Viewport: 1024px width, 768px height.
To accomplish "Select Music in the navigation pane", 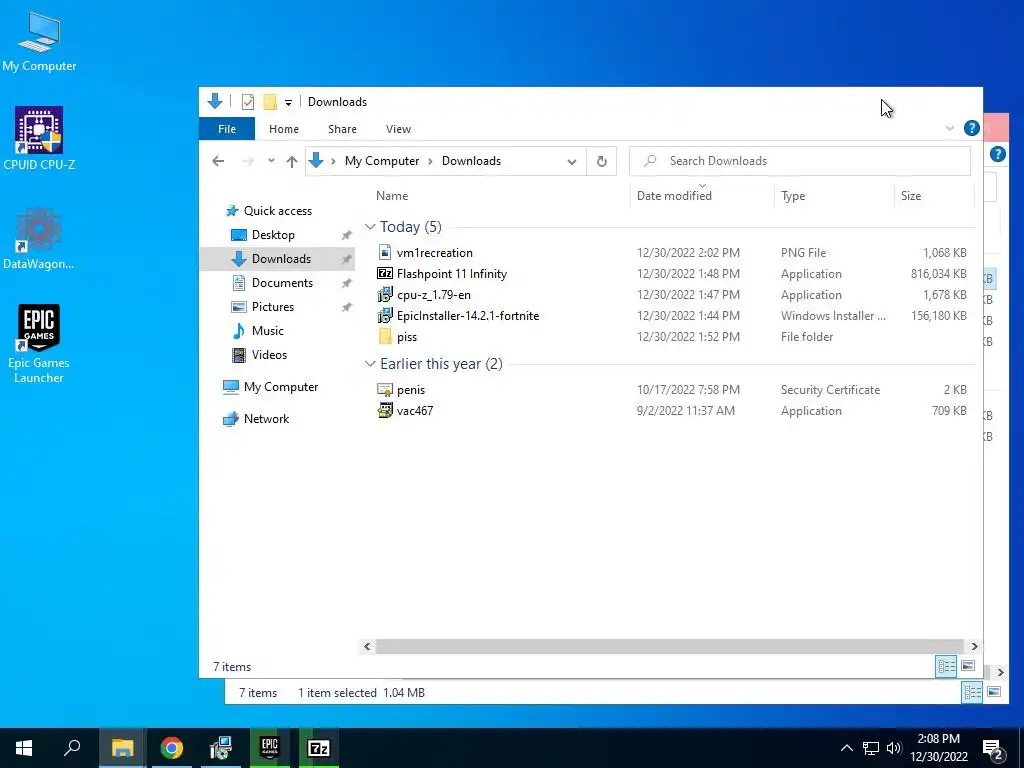I will point(268,330).
